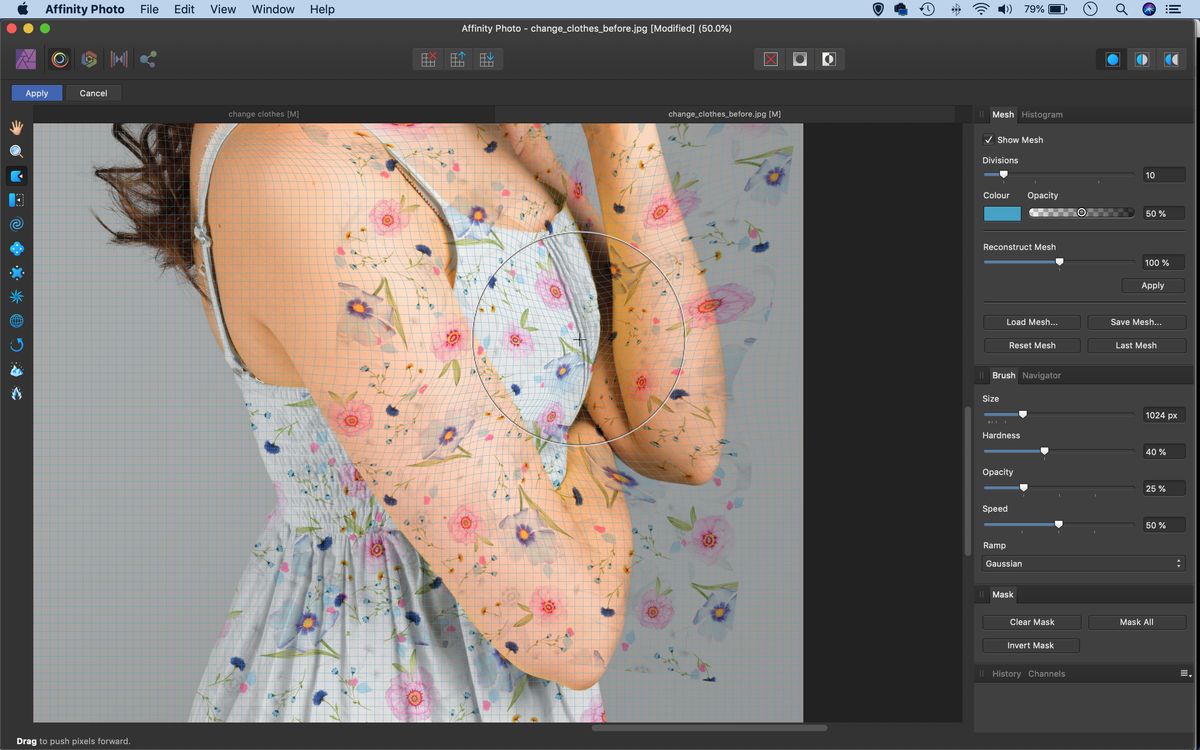The height and width of the screenshot is (750, 1200).
Task: Select the Liquify Thaw tool
Action: 16,393
